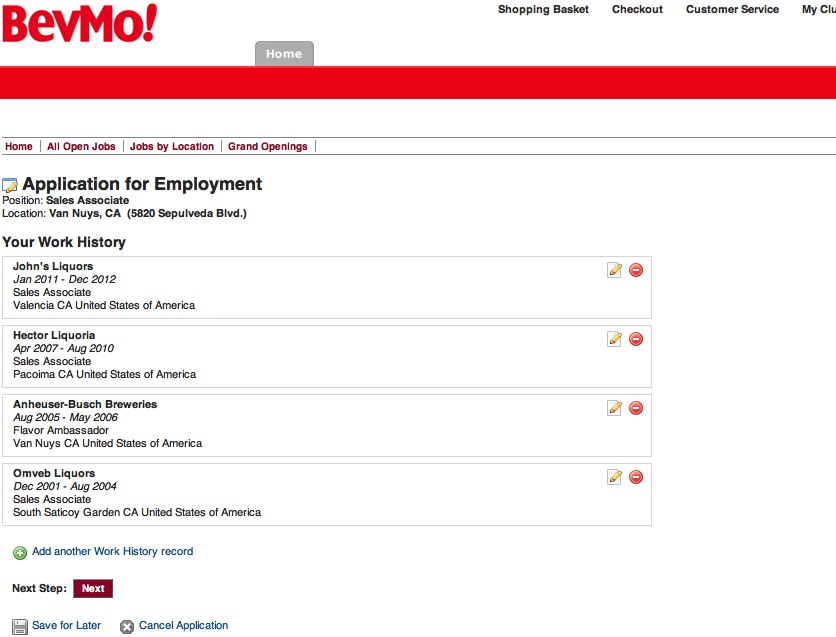
Task: Edit the John's Liquors work history entry
Action: [x=614, y=269]
